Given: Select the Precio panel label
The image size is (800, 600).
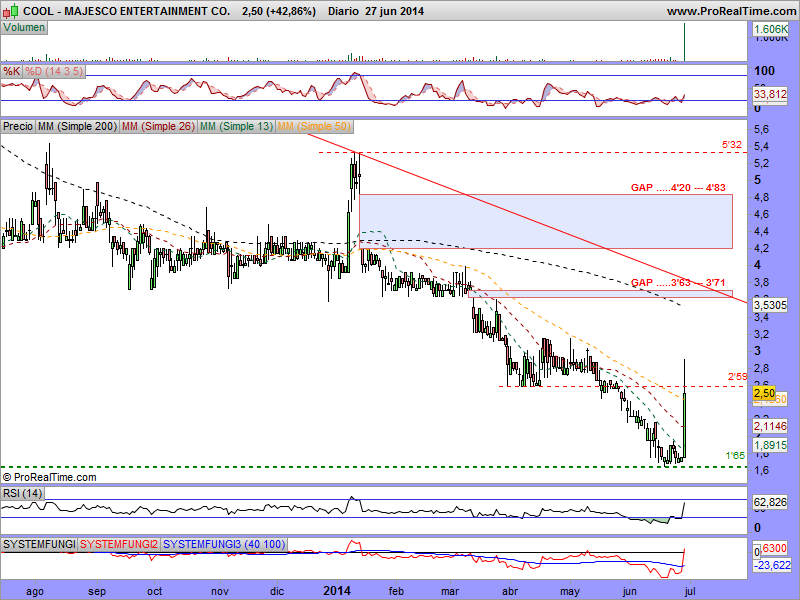Looking at the screenshot, I should point(18,126).
